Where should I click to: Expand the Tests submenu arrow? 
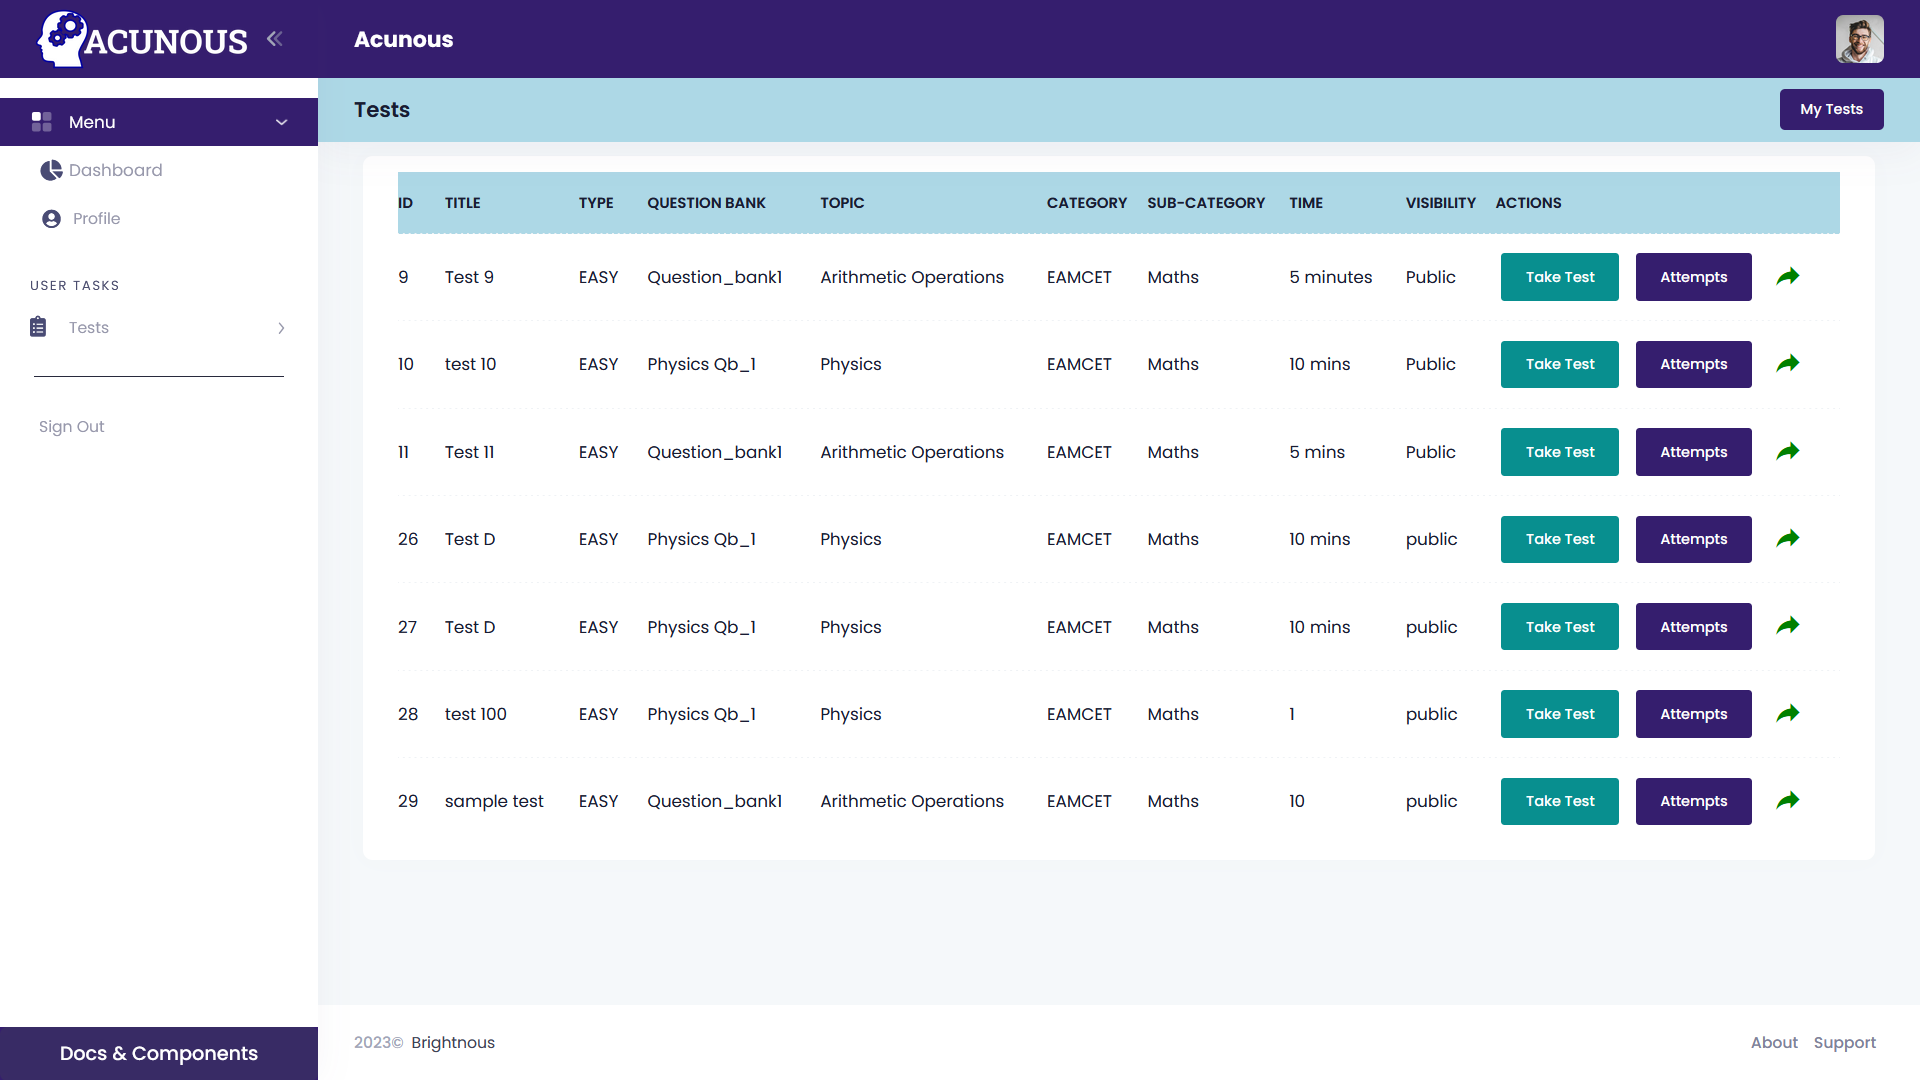click(x=282, y=328)
